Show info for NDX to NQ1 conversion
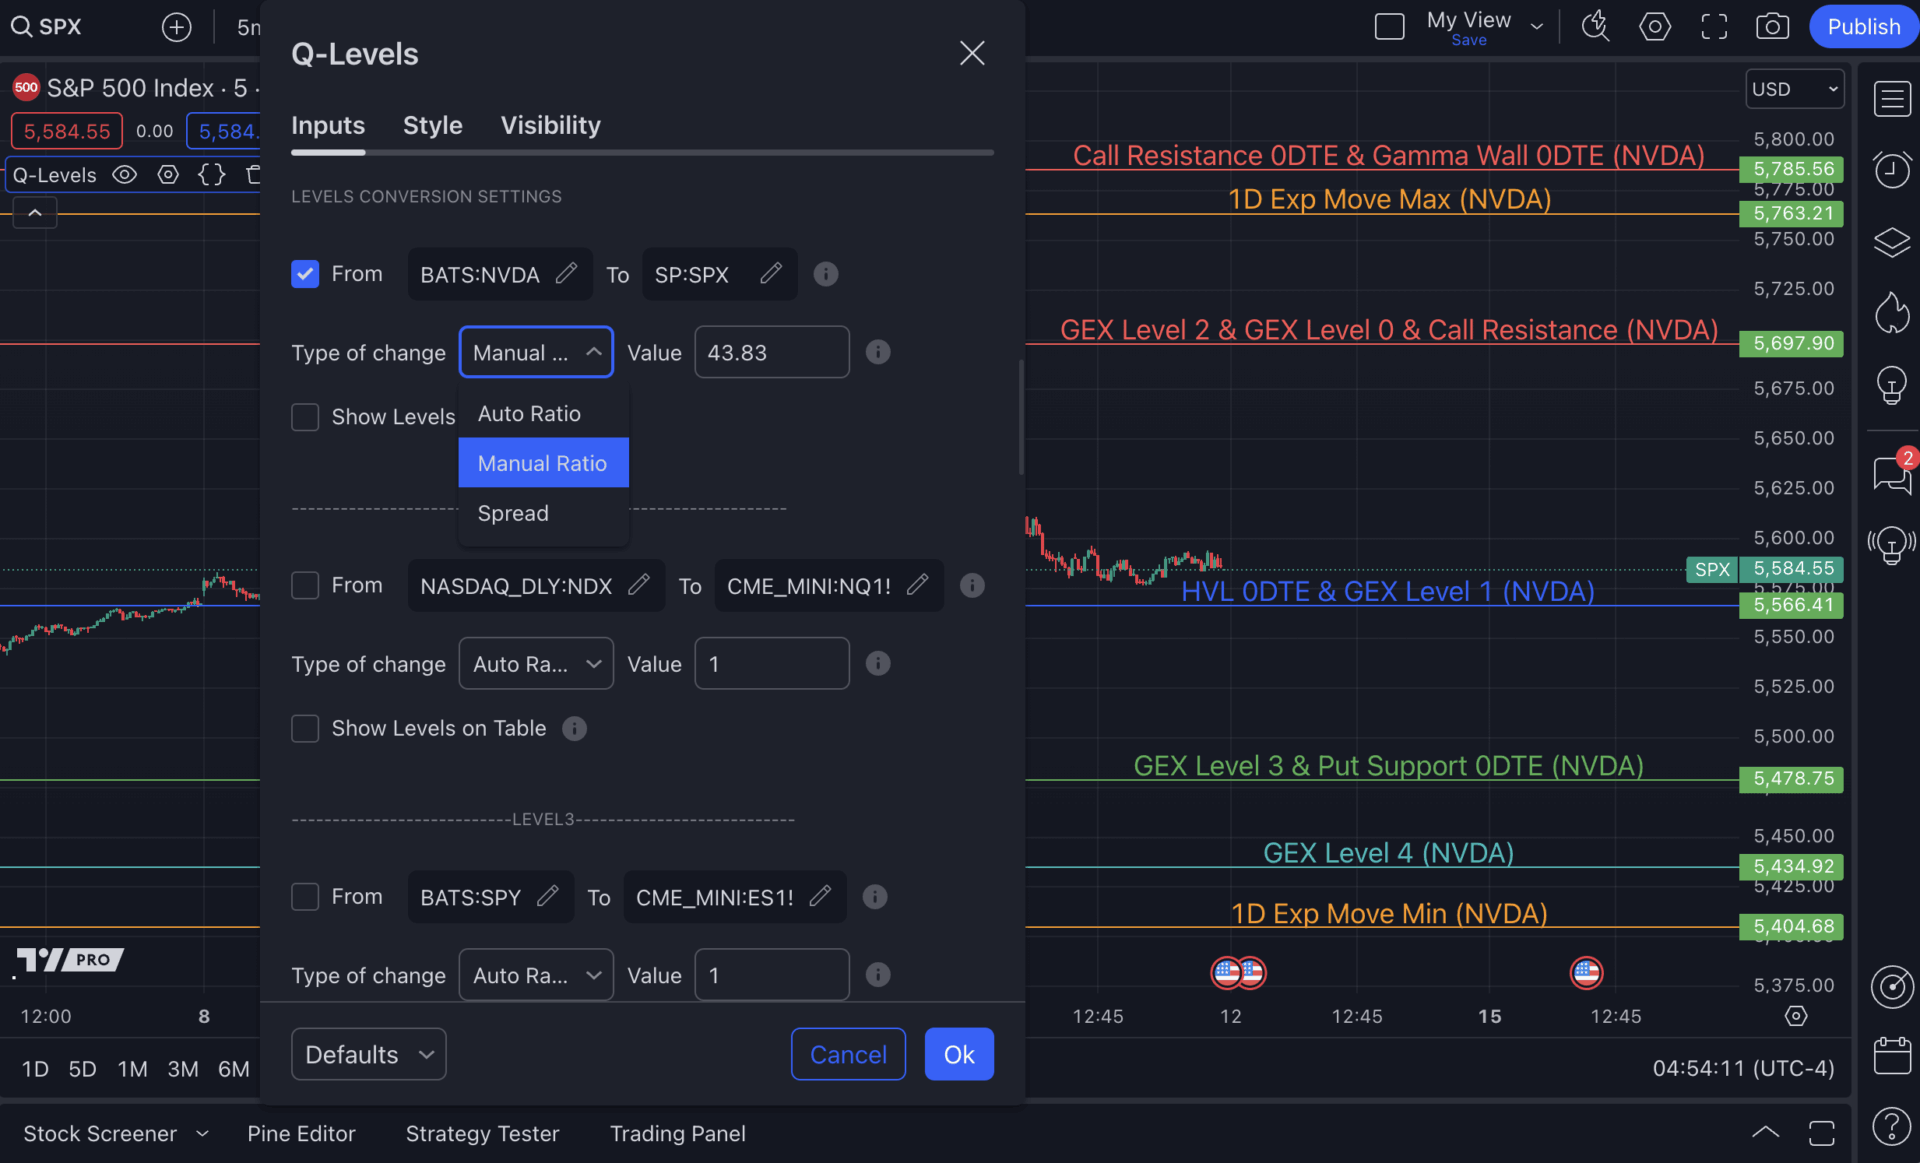This screenshot has height=1163, width=1920. coord(972,585)
